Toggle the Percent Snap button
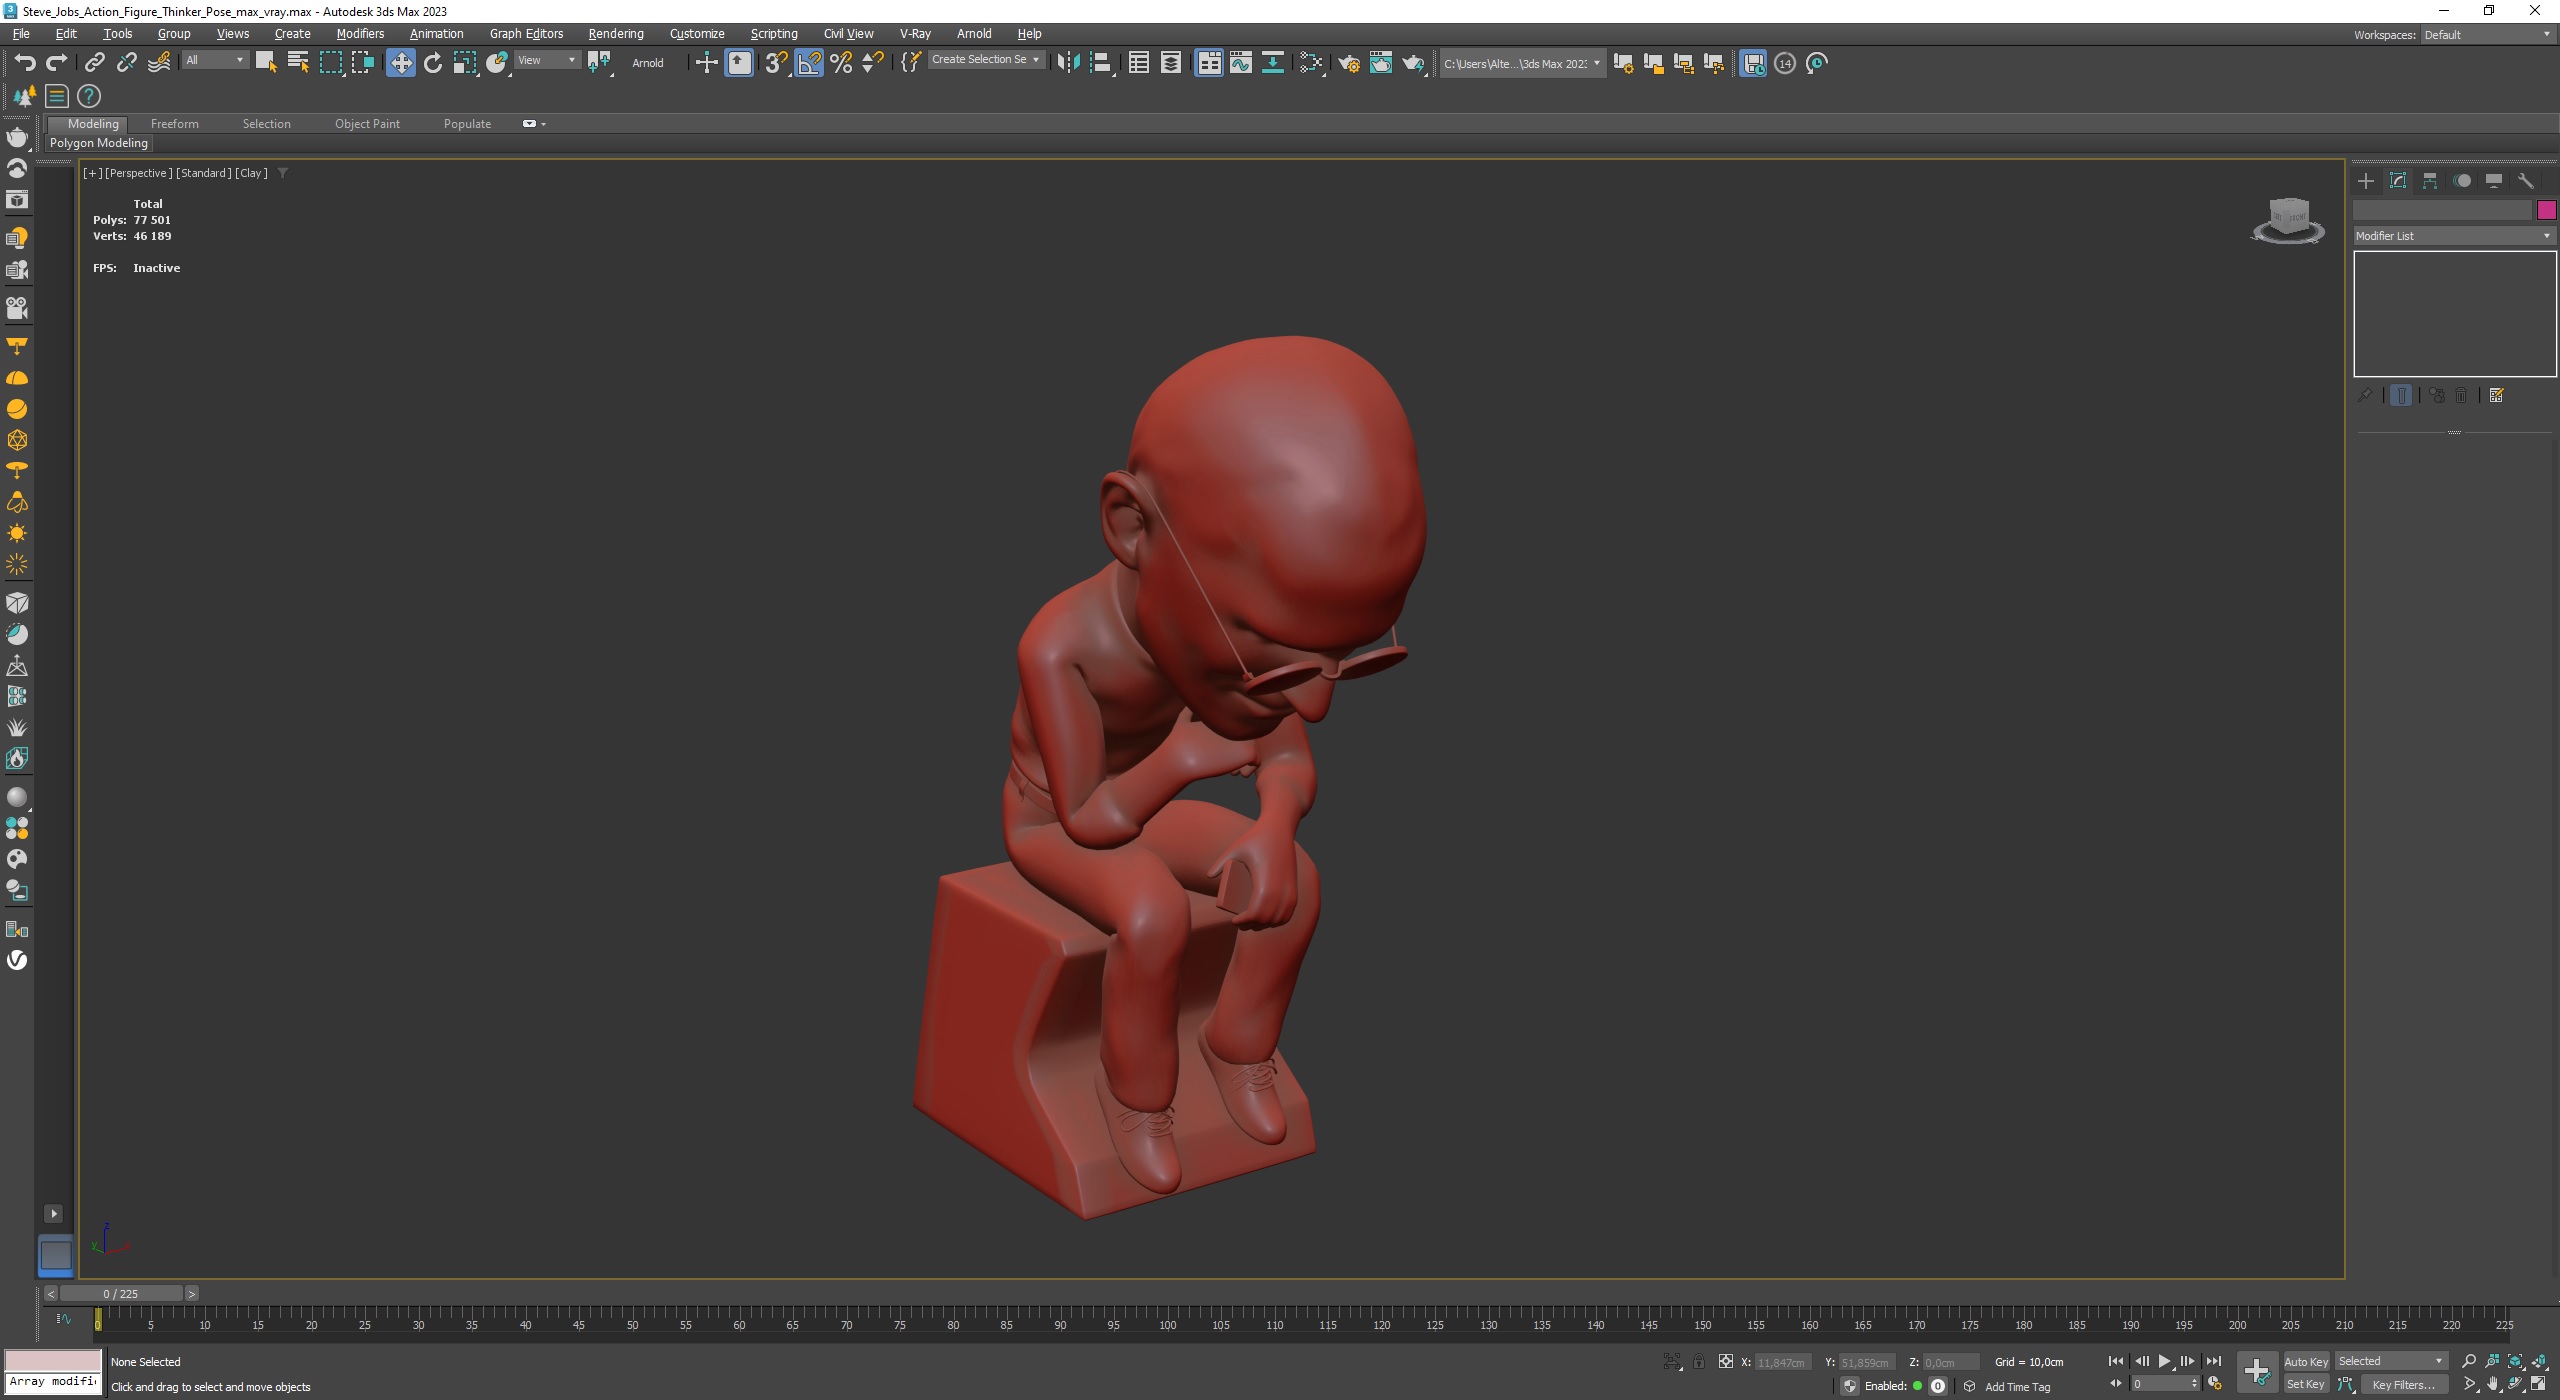Image resolution: width=2560 pixels, height=1400 pixels. tap(841, 63)
